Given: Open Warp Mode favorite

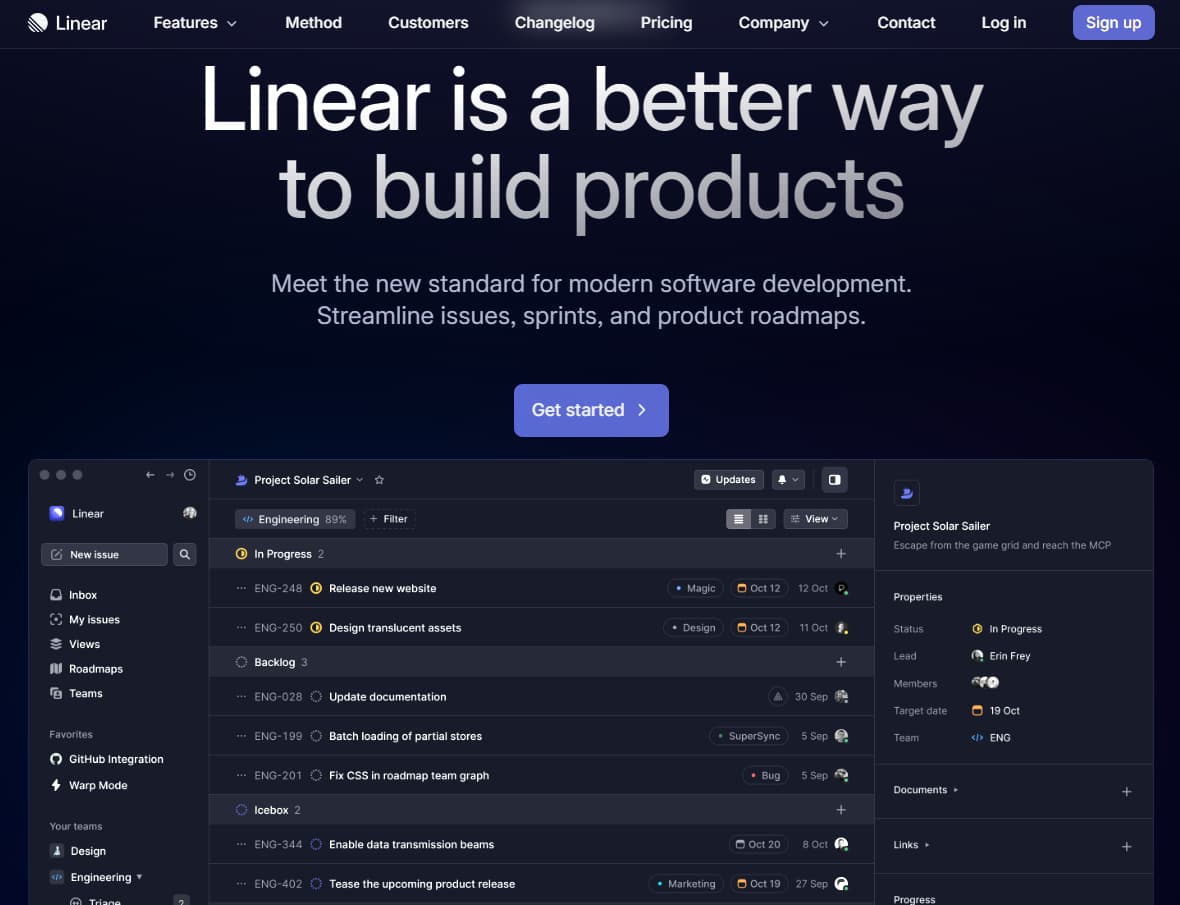Looking at the screenshot, I should (x=88, y=785).
